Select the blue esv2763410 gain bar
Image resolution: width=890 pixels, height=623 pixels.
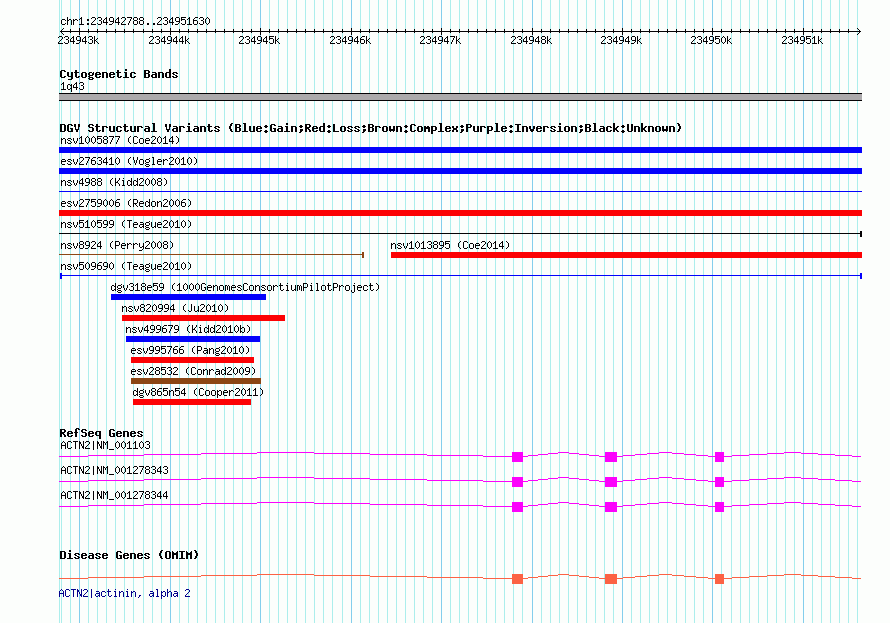[460, 171]
